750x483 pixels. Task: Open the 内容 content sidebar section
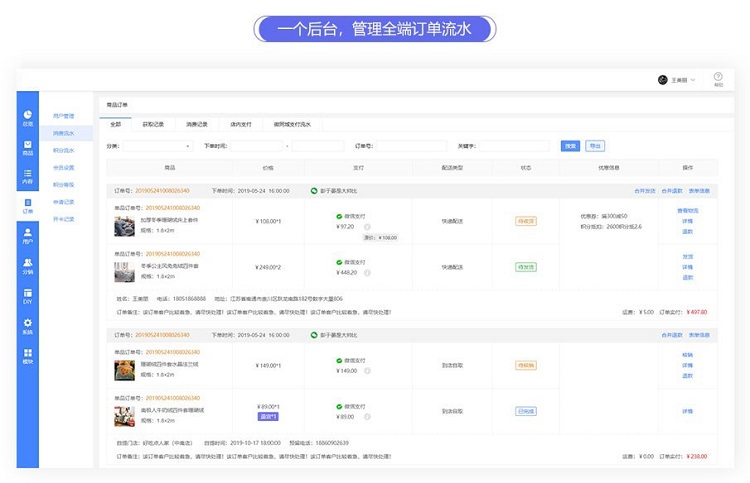click(28, 176)
